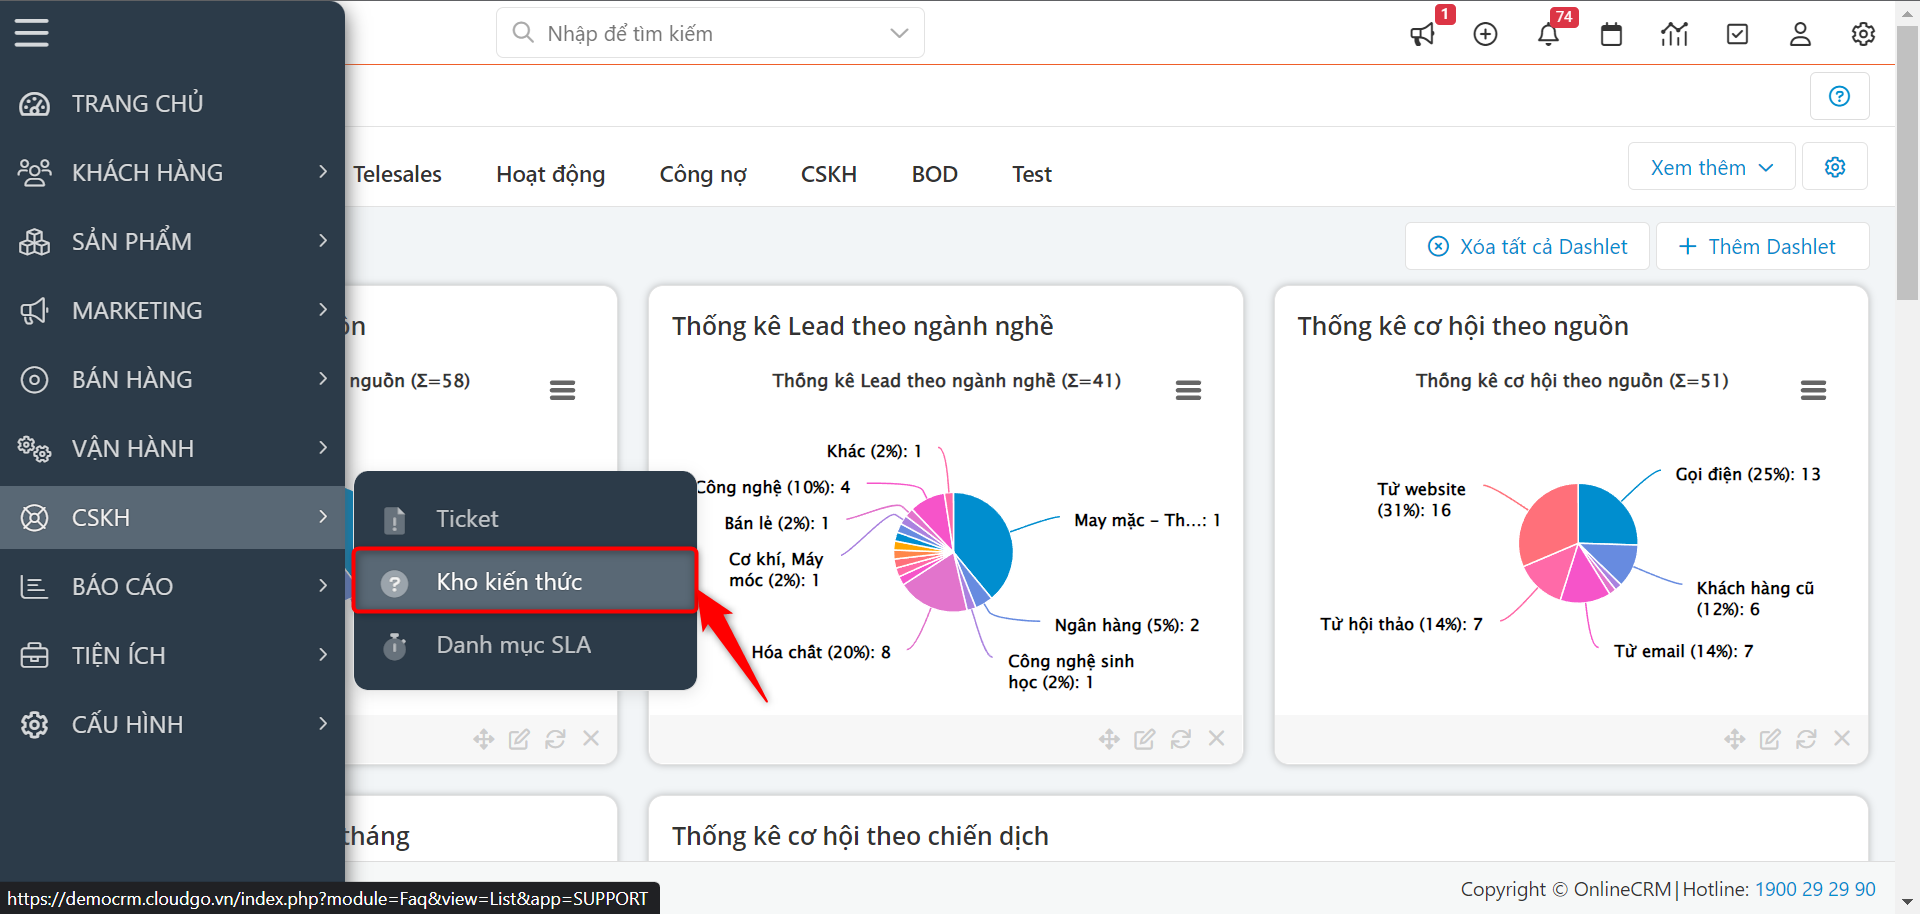Refresh the cơ hội theo nguồn dashlet
This screenshot has width=1920, height=914.
(x=1806, y=739)
